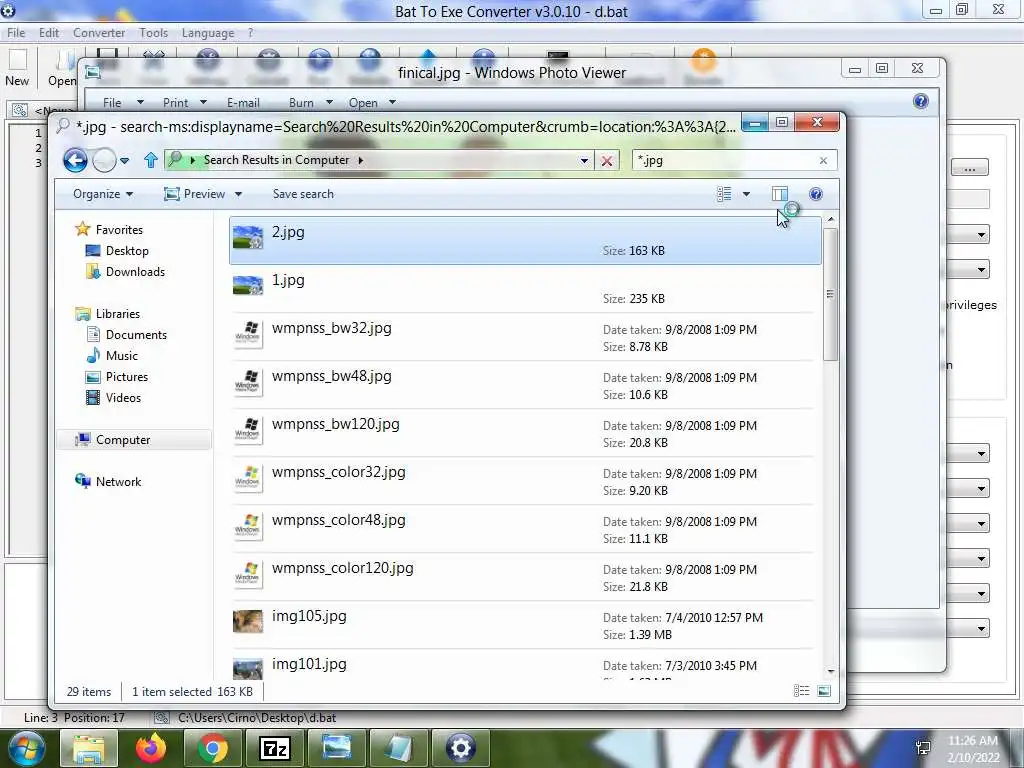Select file wmpnss_color48.jpg
Image resolution: width=1024 pixels, height=768 pixels.
(524, 529)
